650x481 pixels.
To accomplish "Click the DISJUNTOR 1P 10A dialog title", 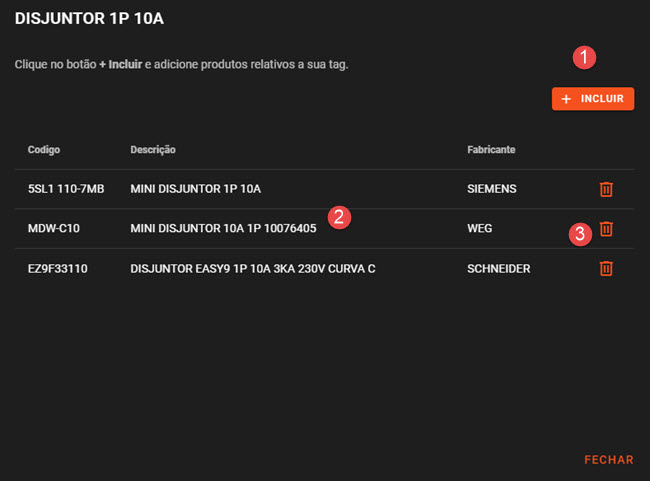I will pos(88,19).
